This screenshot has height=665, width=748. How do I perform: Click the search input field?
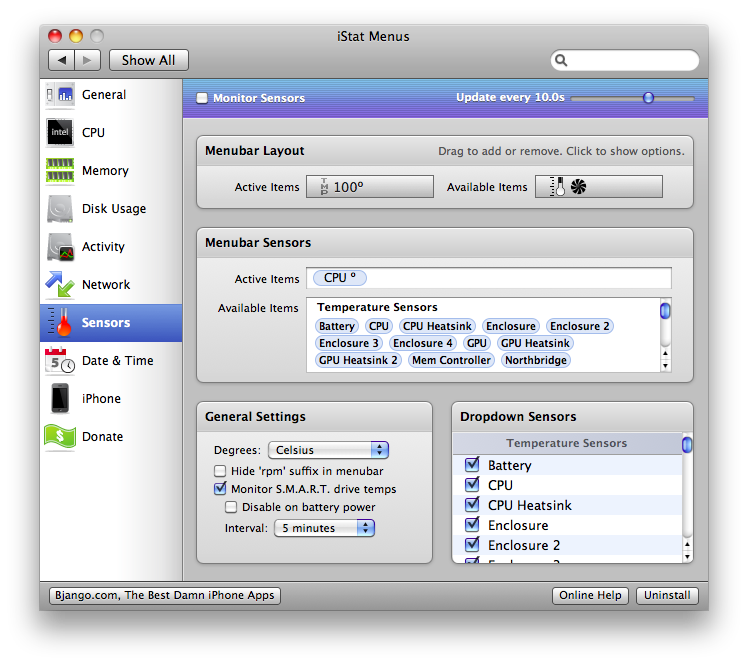point(625,60)
